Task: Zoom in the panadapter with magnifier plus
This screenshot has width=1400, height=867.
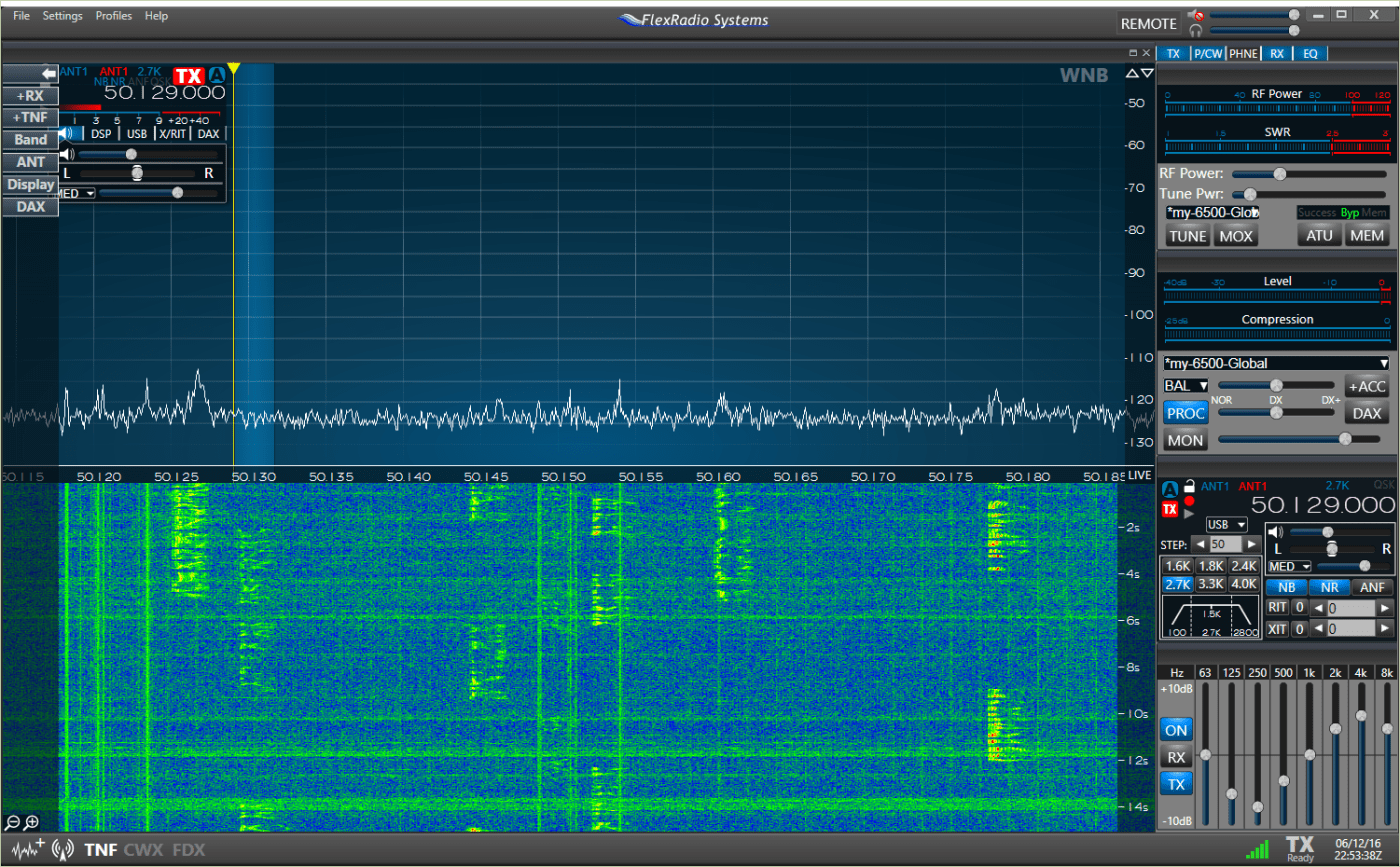Action: (31, 822)
